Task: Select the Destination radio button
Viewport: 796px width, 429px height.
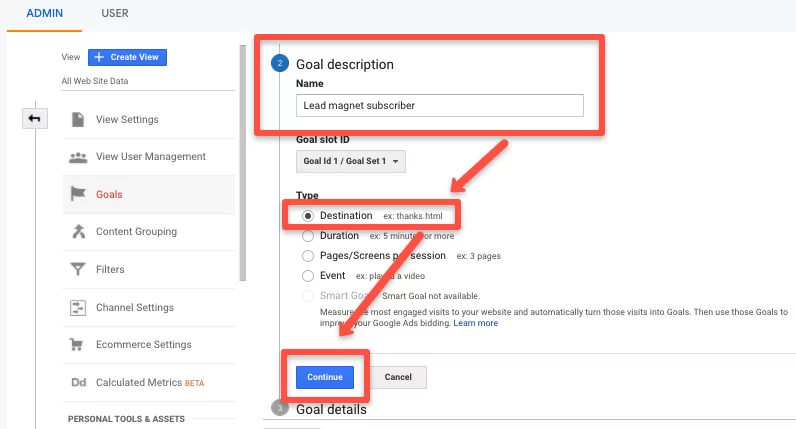Action: [x=308, y=216]
